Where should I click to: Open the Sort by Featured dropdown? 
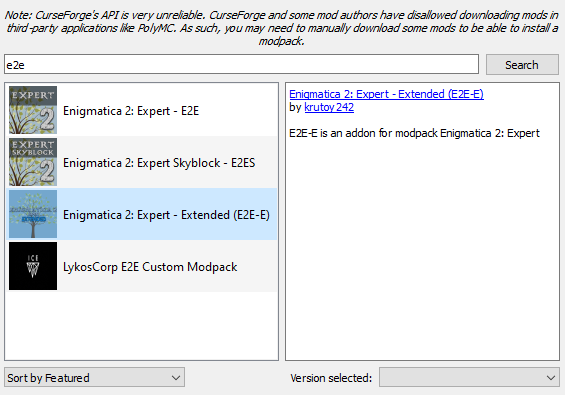94,377
